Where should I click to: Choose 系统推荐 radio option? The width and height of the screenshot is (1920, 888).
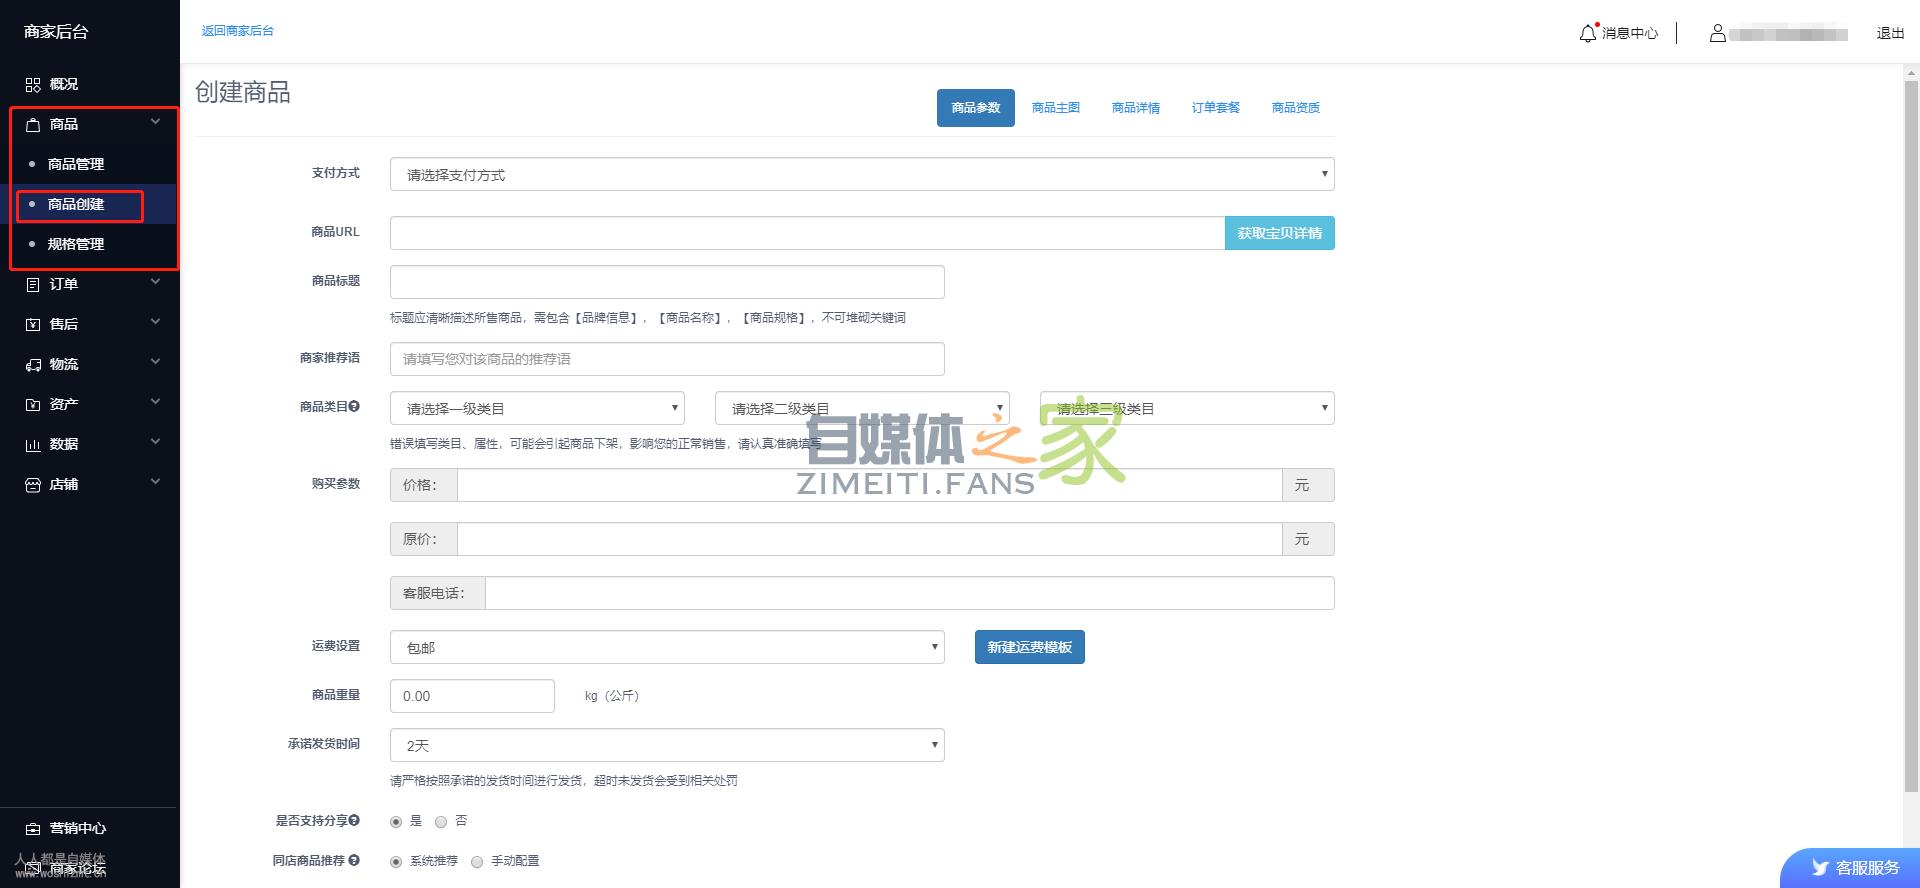point(396,862)
